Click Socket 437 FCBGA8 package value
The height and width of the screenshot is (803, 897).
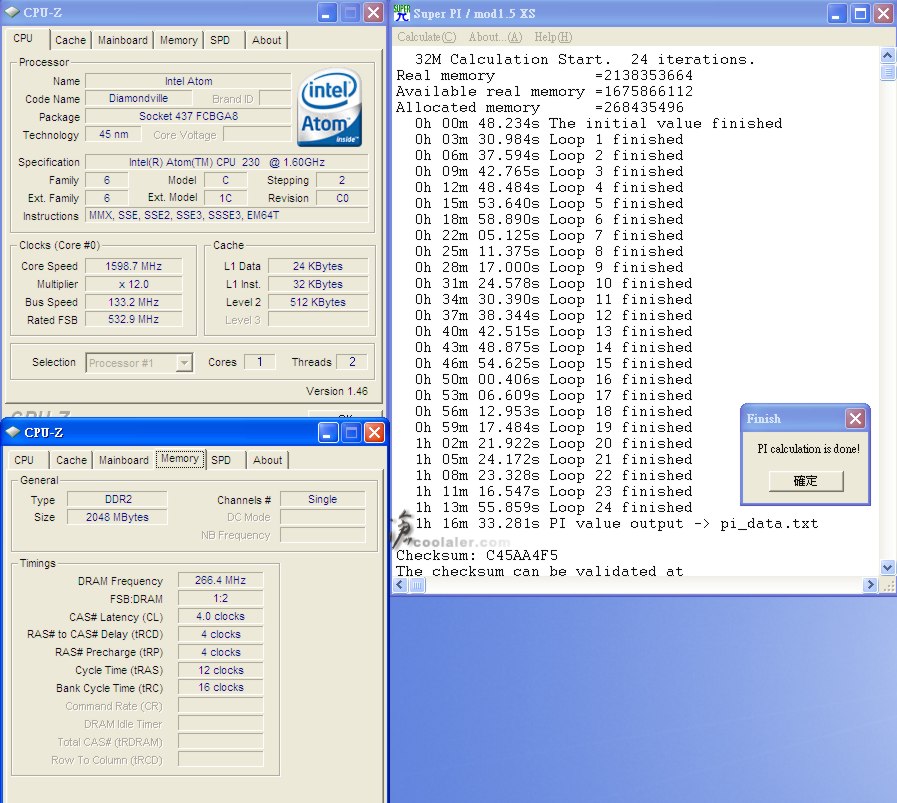[188, 116]
